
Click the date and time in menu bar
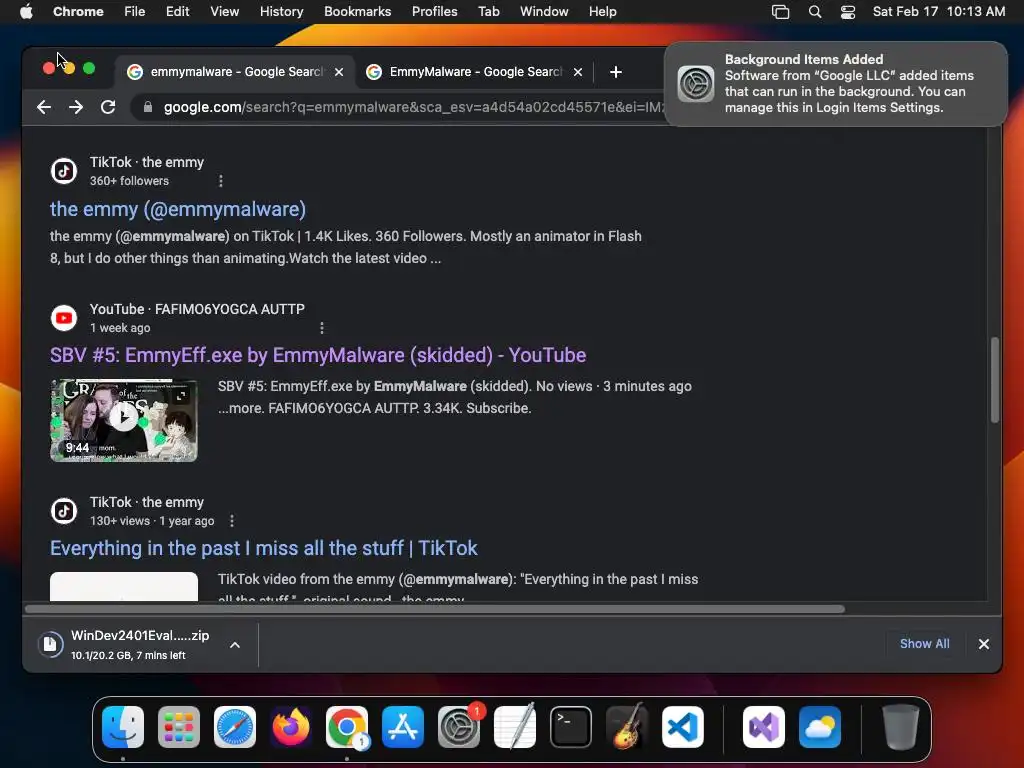(x=938, y=12)
